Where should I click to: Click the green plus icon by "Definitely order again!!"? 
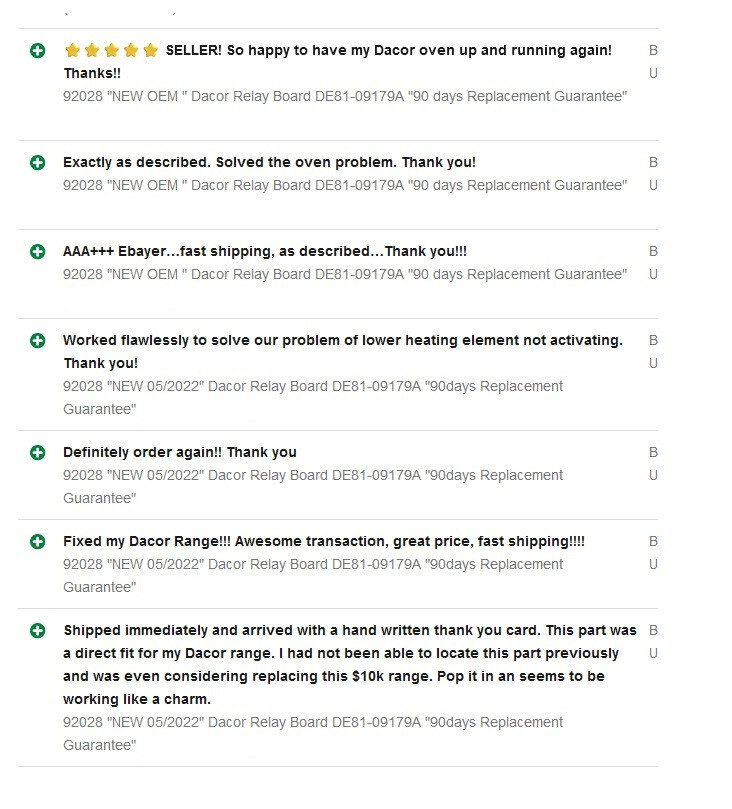click(x=38, y=452)
